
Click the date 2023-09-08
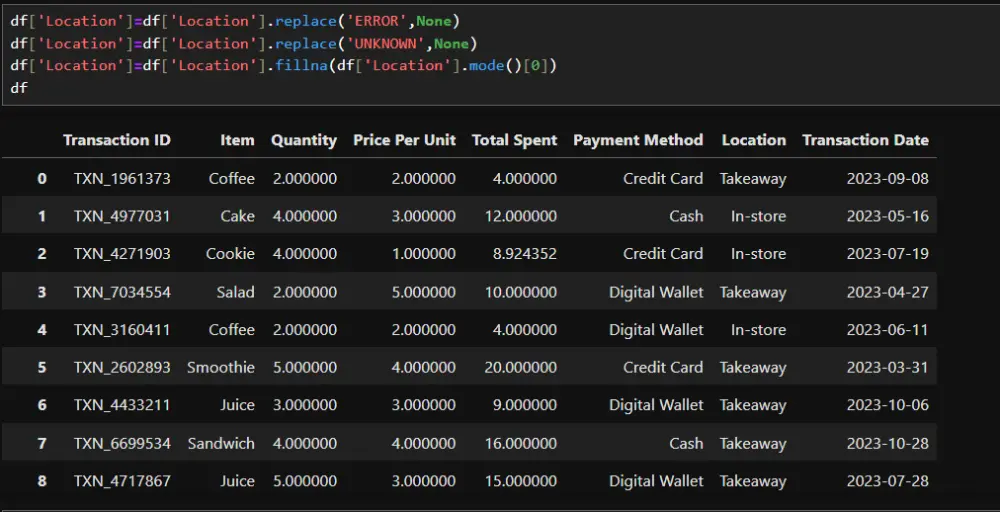(887, 179)
